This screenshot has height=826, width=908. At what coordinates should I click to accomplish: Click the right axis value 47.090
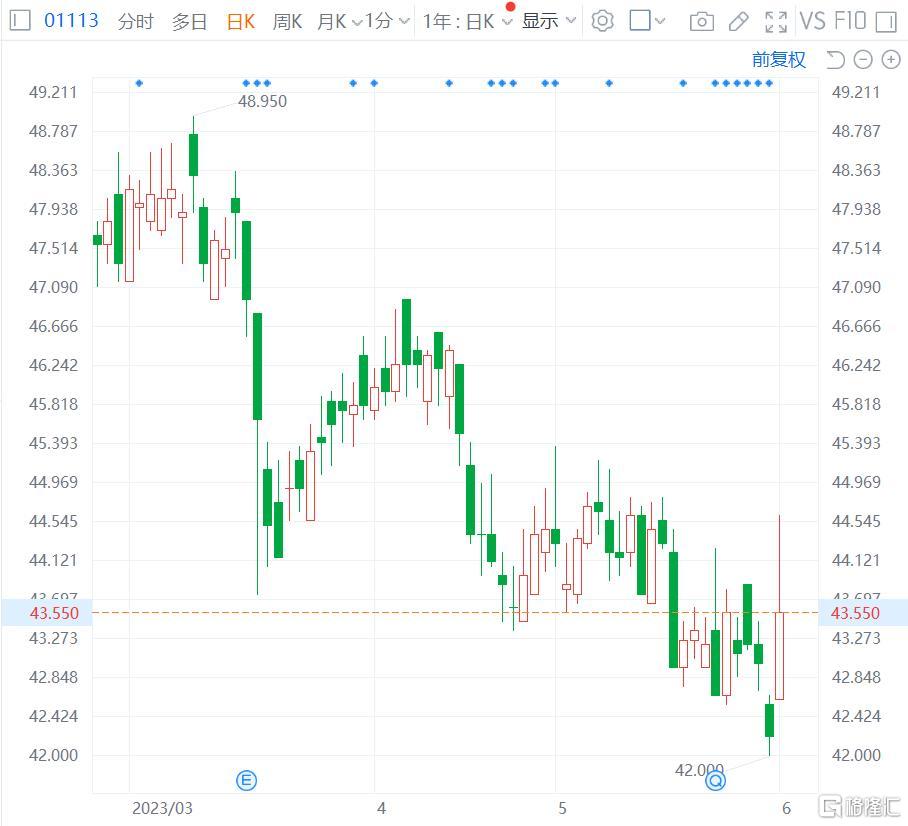(x=856, y=287)
